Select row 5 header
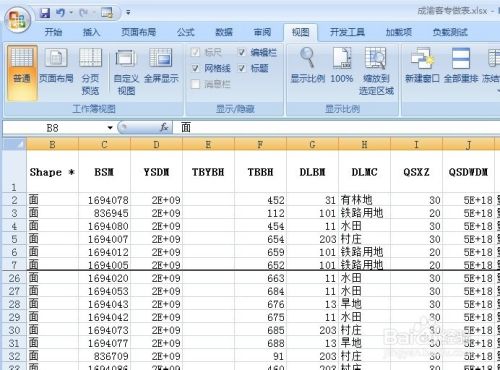The width and height of the screenshot is (500, 370). tap(14, 239)
